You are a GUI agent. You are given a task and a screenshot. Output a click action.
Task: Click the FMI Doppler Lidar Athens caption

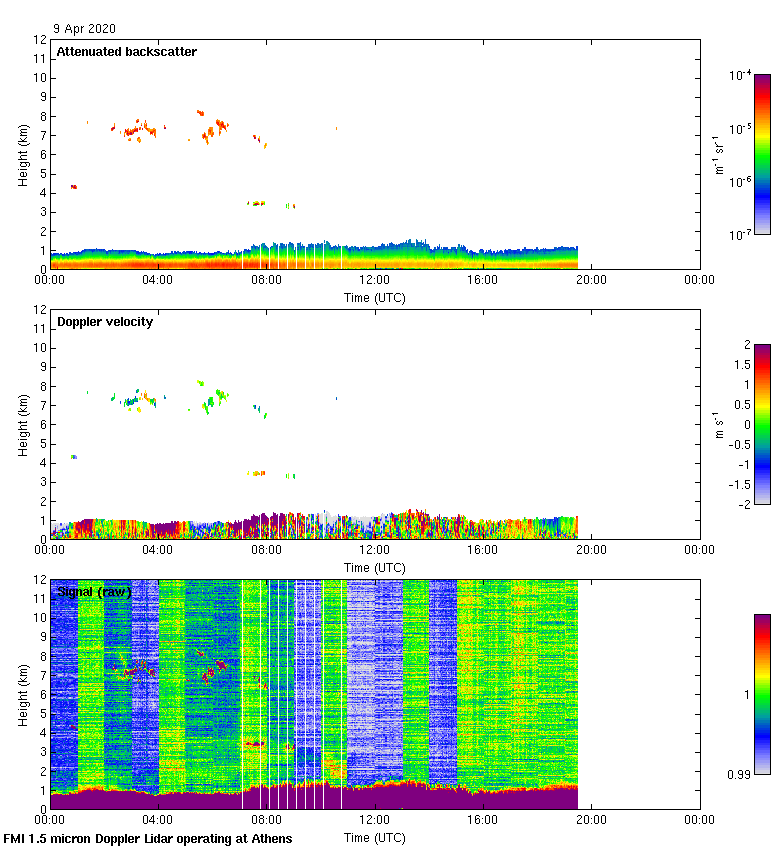(x=148, y=839)
